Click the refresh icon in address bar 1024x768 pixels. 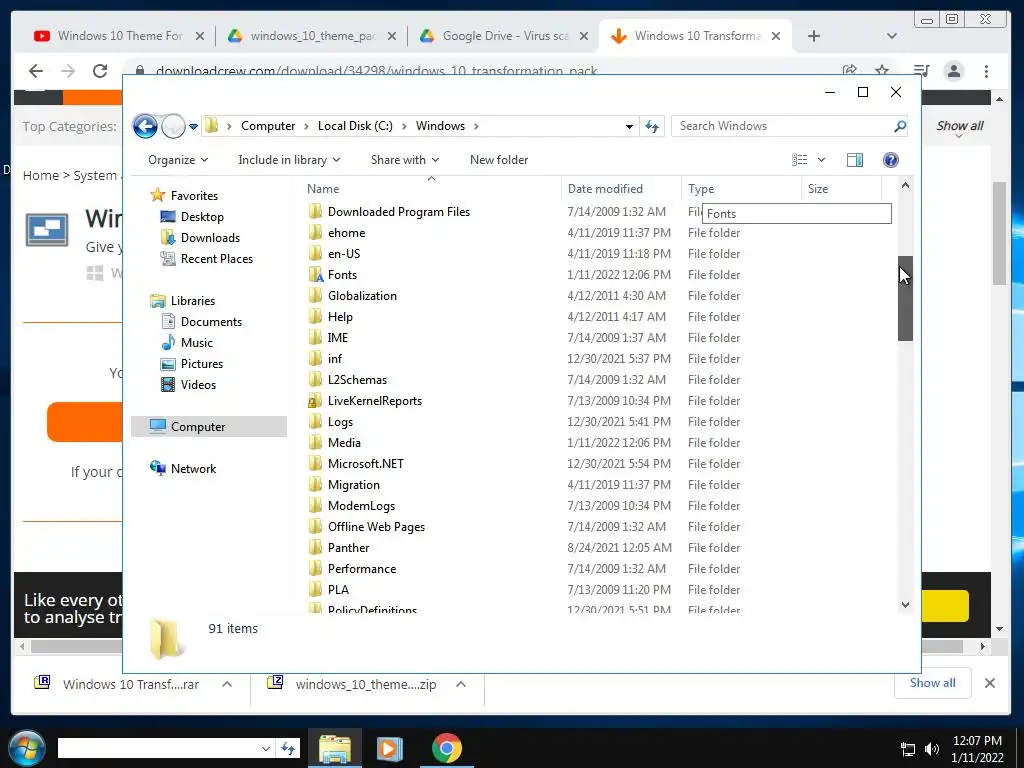[x=652, y=126]
